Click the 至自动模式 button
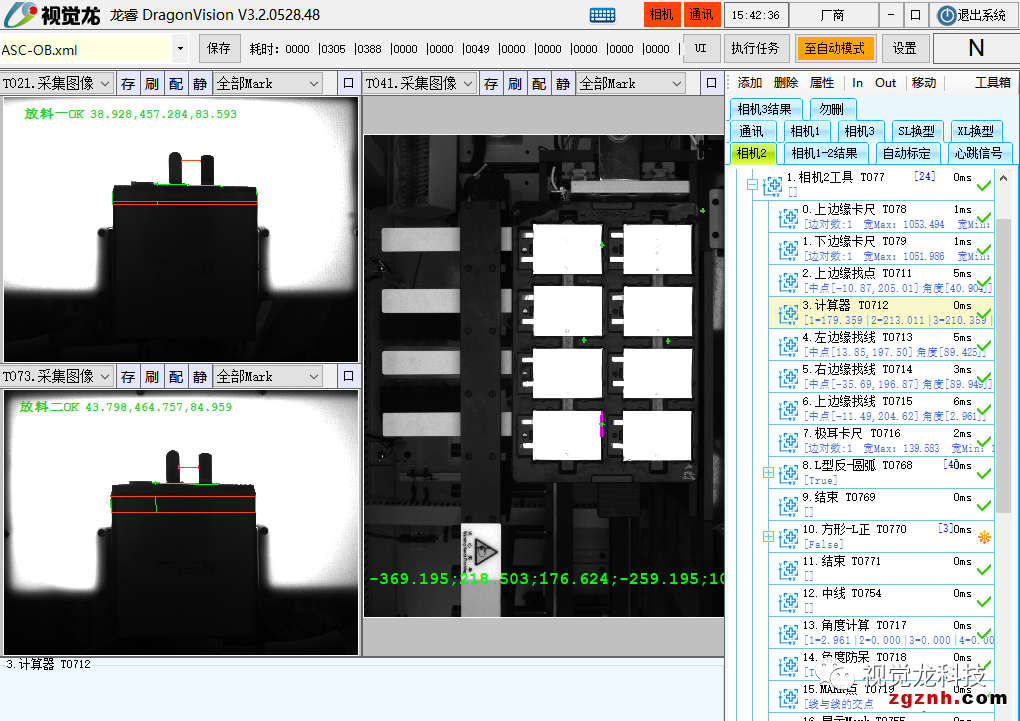1020x721 pixels. [835, 48]
